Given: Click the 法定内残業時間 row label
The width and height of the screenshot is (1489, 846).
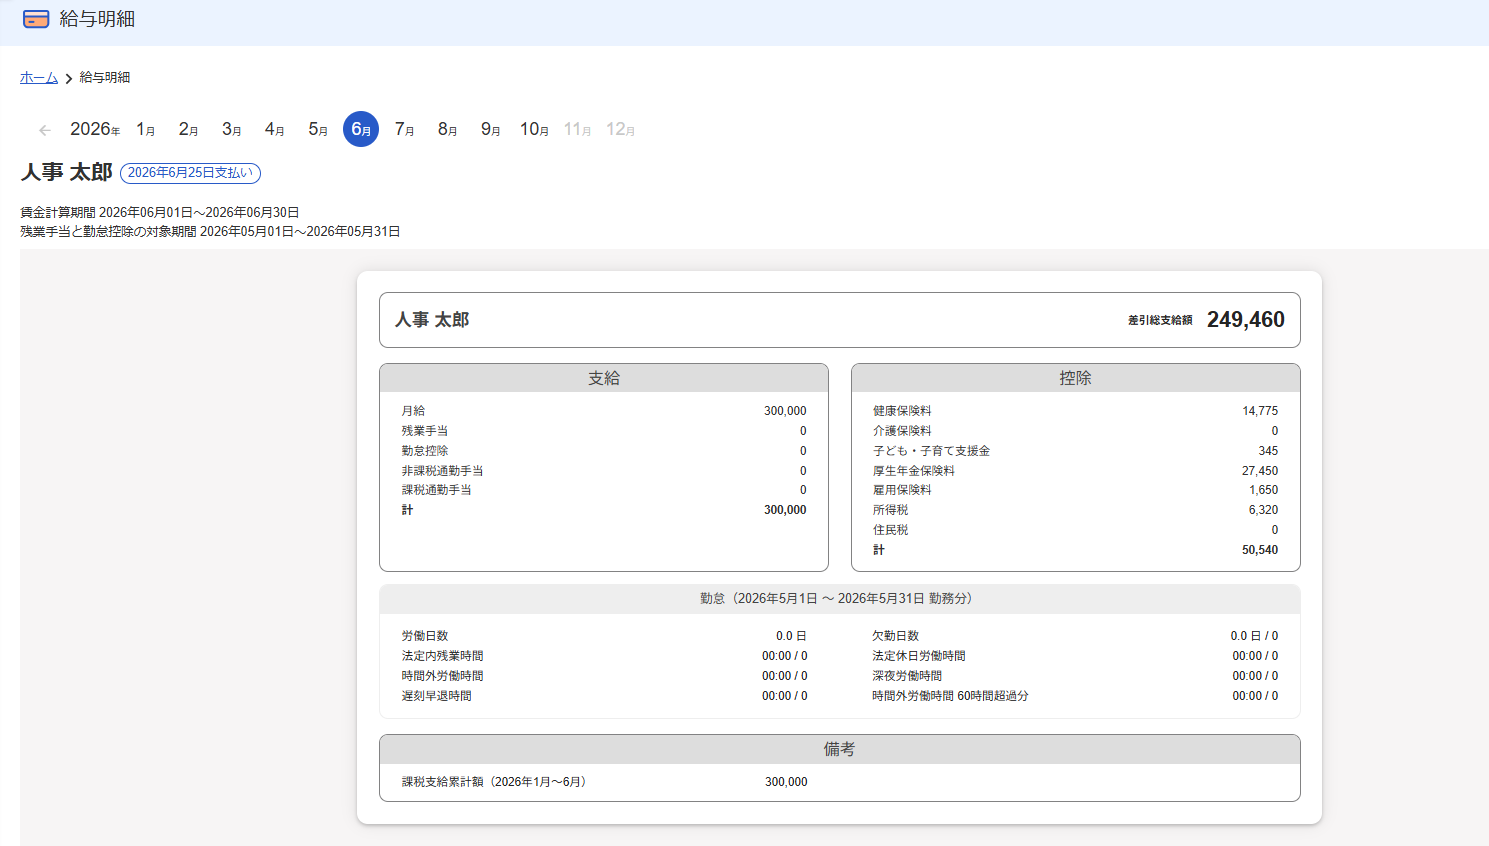Looking at the screenshot, I should click(x=442, y=656).
